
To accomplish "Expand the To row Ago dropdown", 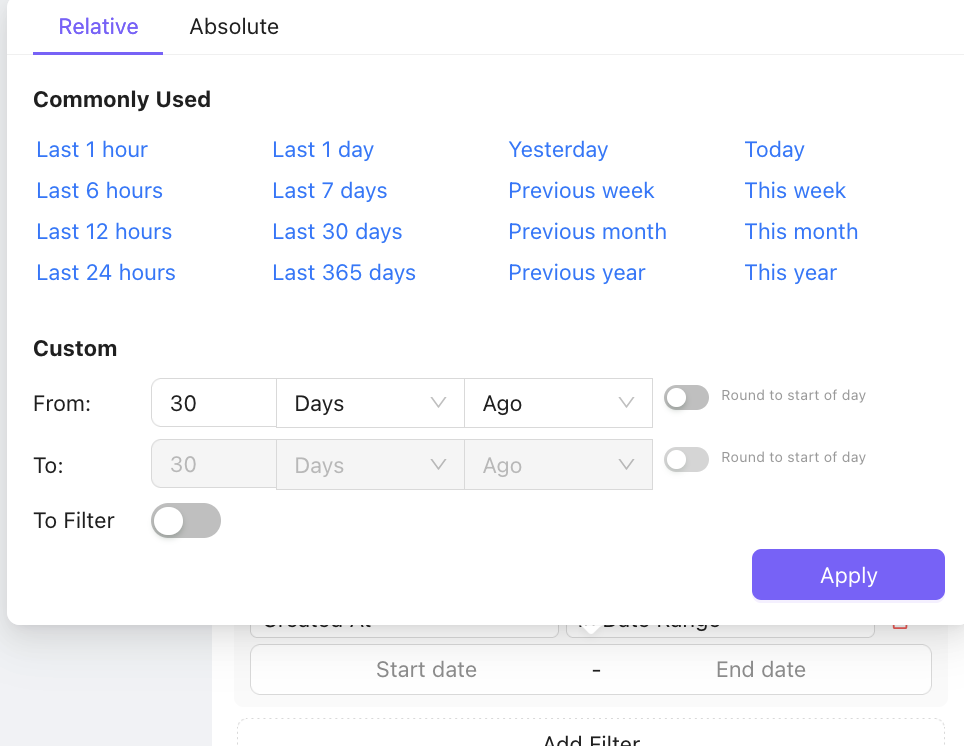I will 558,464.
